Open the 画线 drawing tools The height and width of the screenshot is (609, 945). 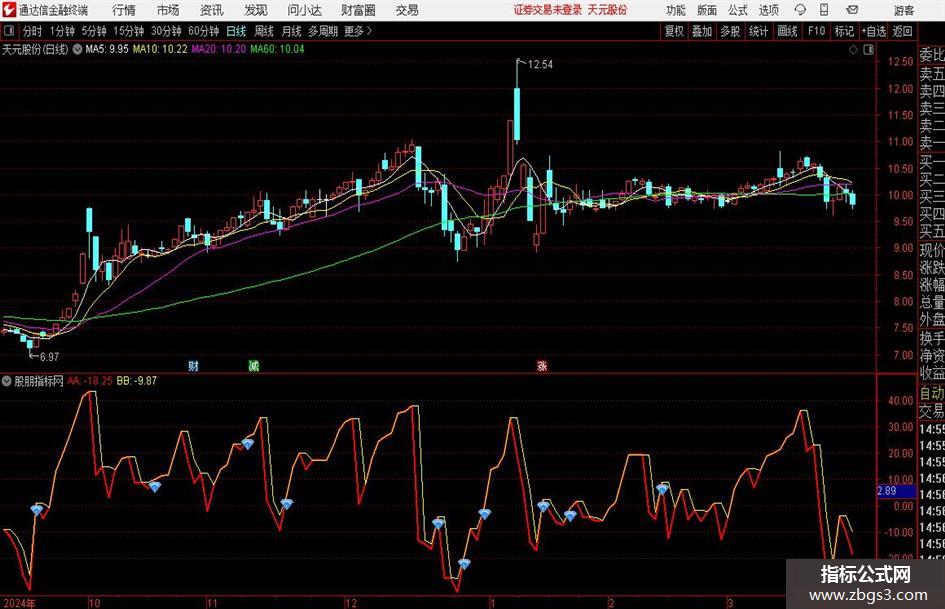(787, 31)
